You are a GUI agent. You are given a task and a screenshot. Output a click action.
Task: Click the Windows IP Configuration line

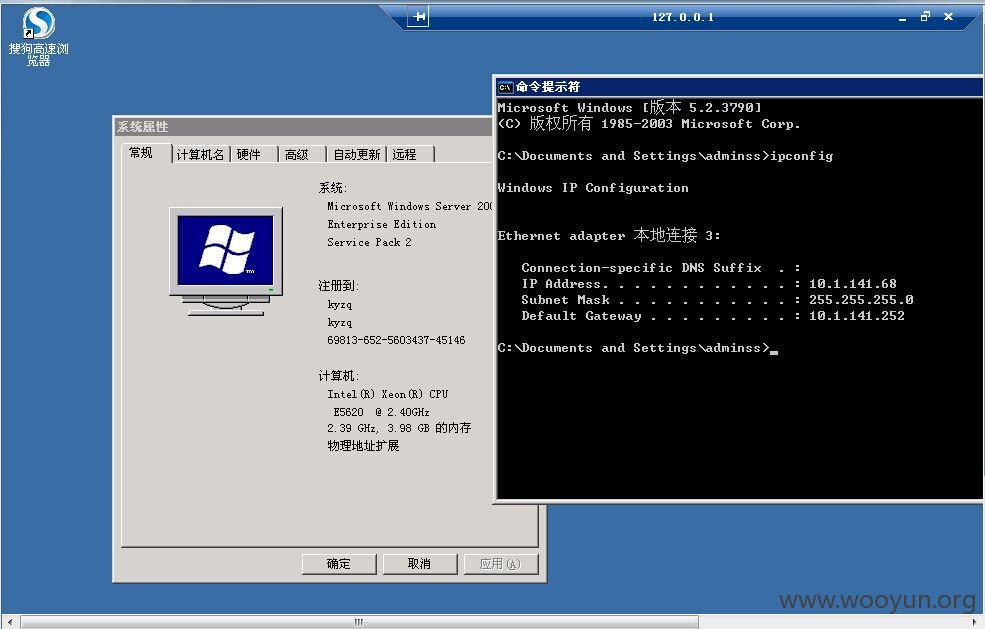pos(593,187)
